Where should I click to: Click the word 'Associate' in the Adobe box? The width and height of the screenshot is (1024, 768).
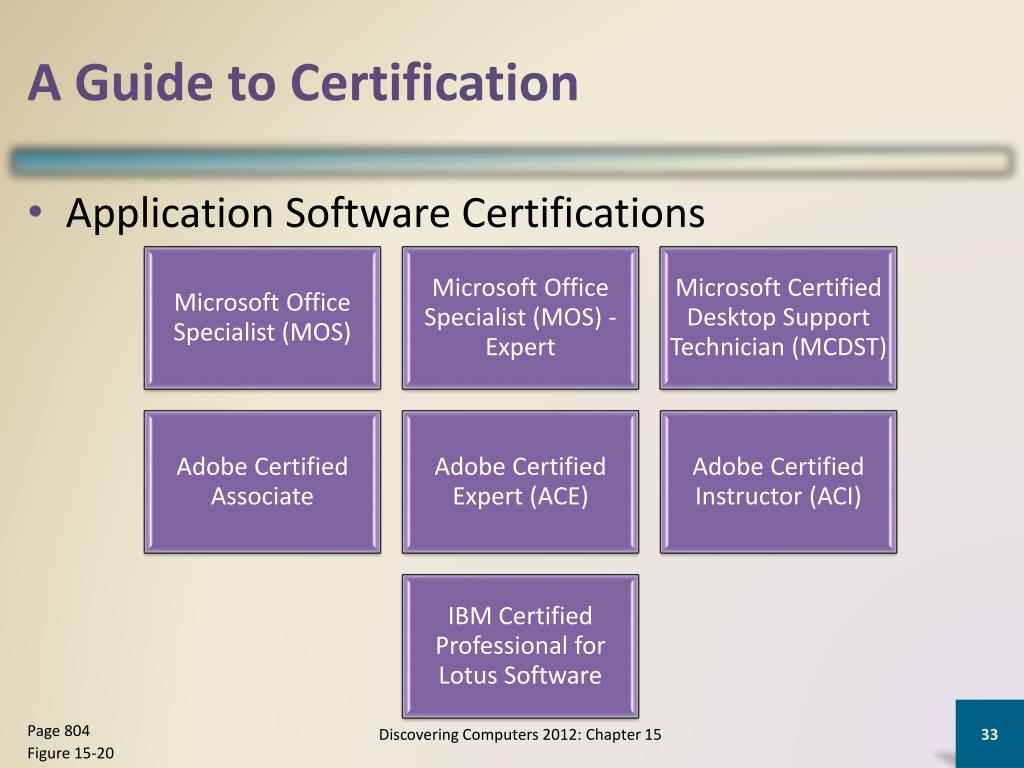pyautogui.click(x=262, y=496)
